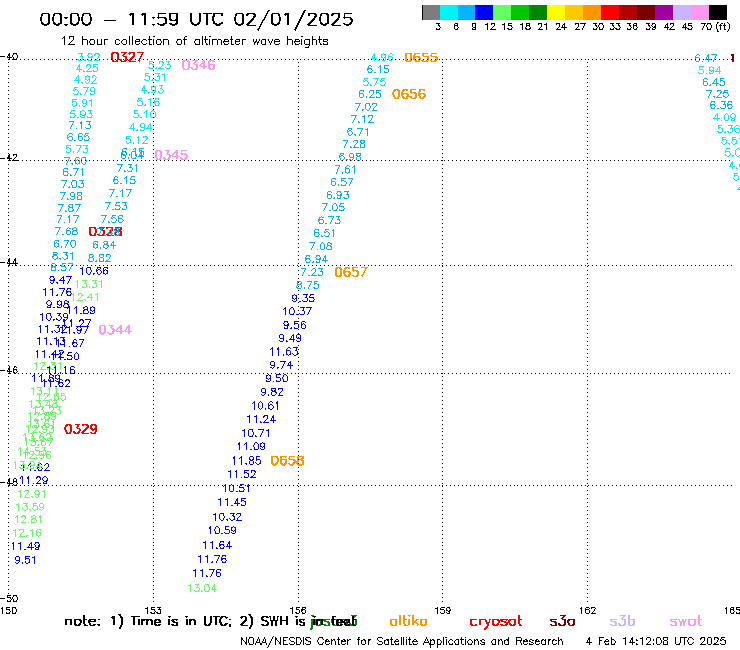The height and width of the screenshot is (650, 740).
Task: Click the '7.98' wave height value
Action: 71,196
